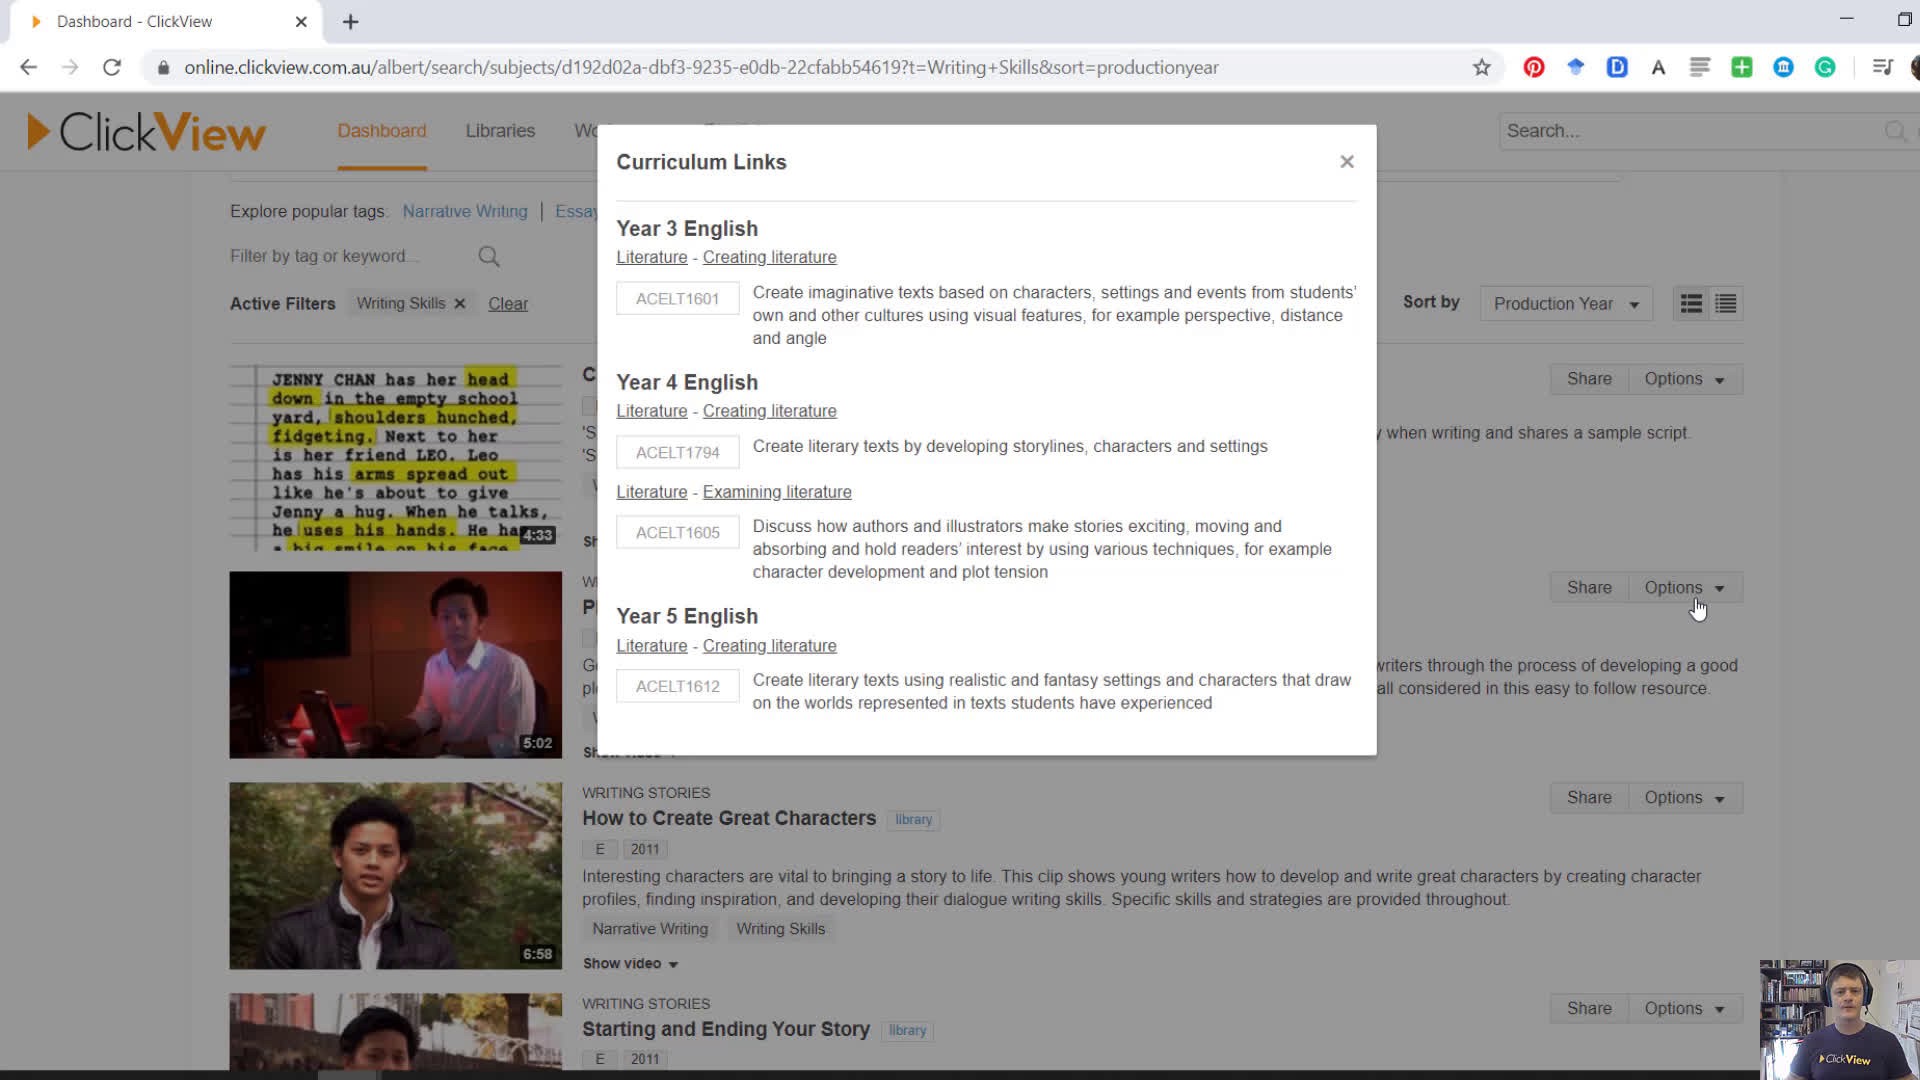
Task: Click the Filter by tag or keyword field
Action: (x=350, y=257)
